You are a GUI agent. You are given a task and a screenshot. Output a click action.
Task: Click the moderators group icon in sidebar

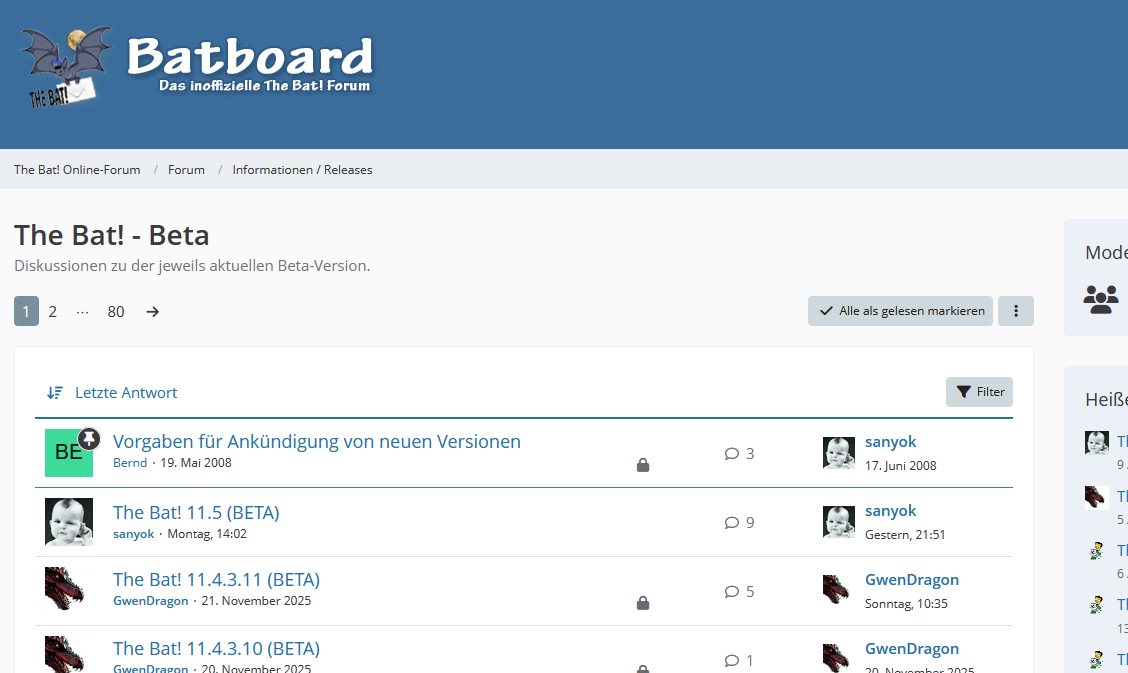tap(1101, 299)
